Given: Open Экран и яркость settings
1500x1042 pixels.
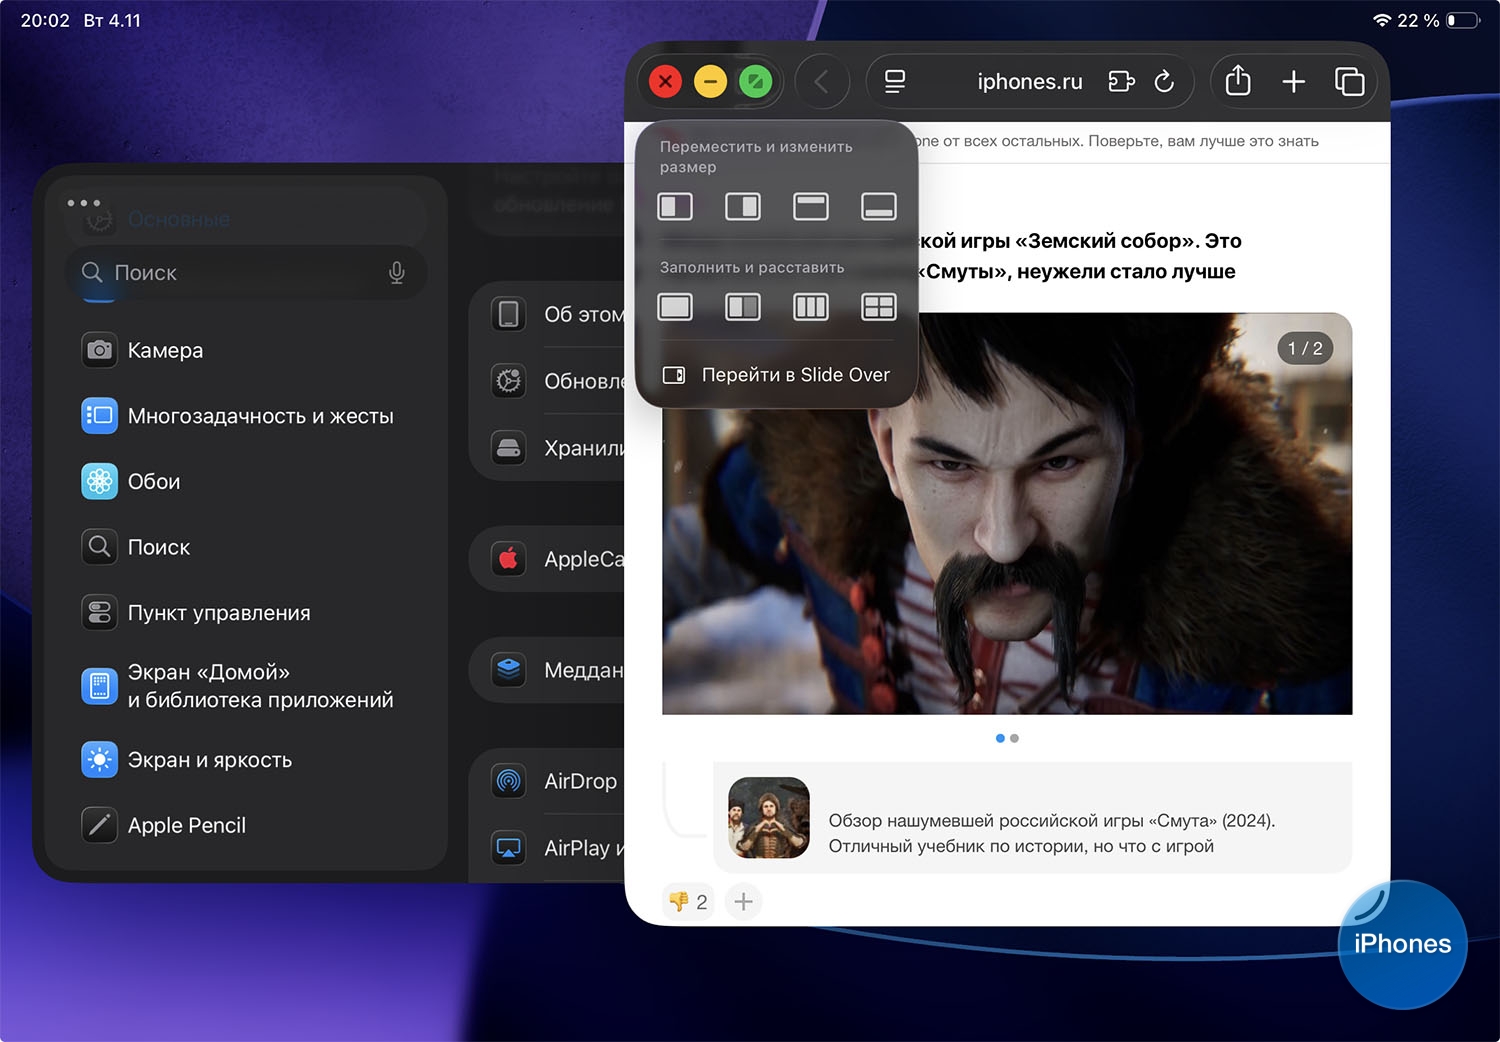Looking at the screenshot, I should coord(209,760).
